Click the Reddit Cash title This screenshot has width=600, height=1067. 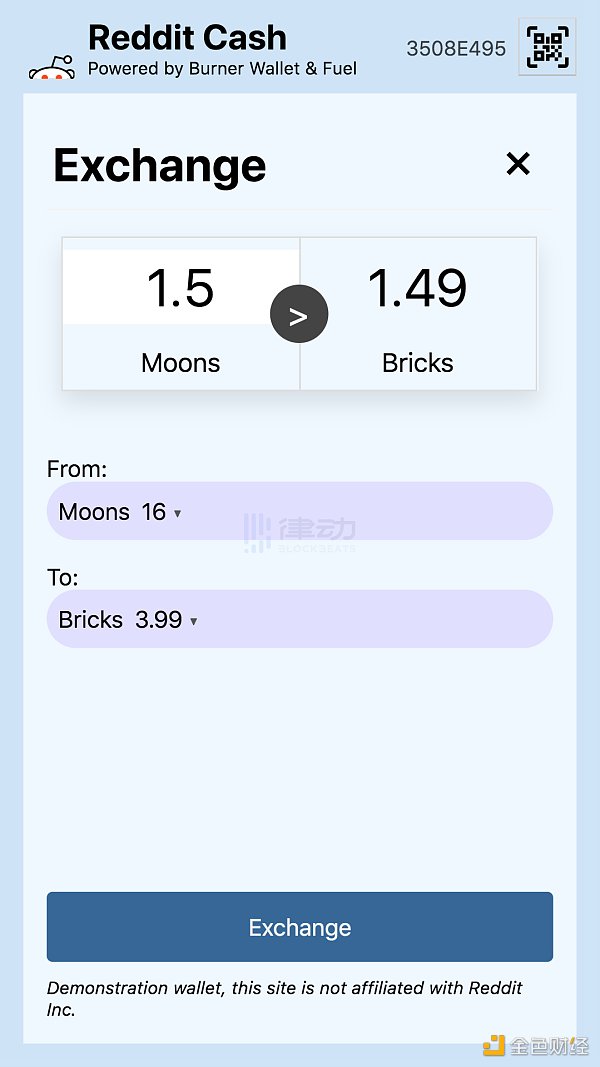(187, 38)
